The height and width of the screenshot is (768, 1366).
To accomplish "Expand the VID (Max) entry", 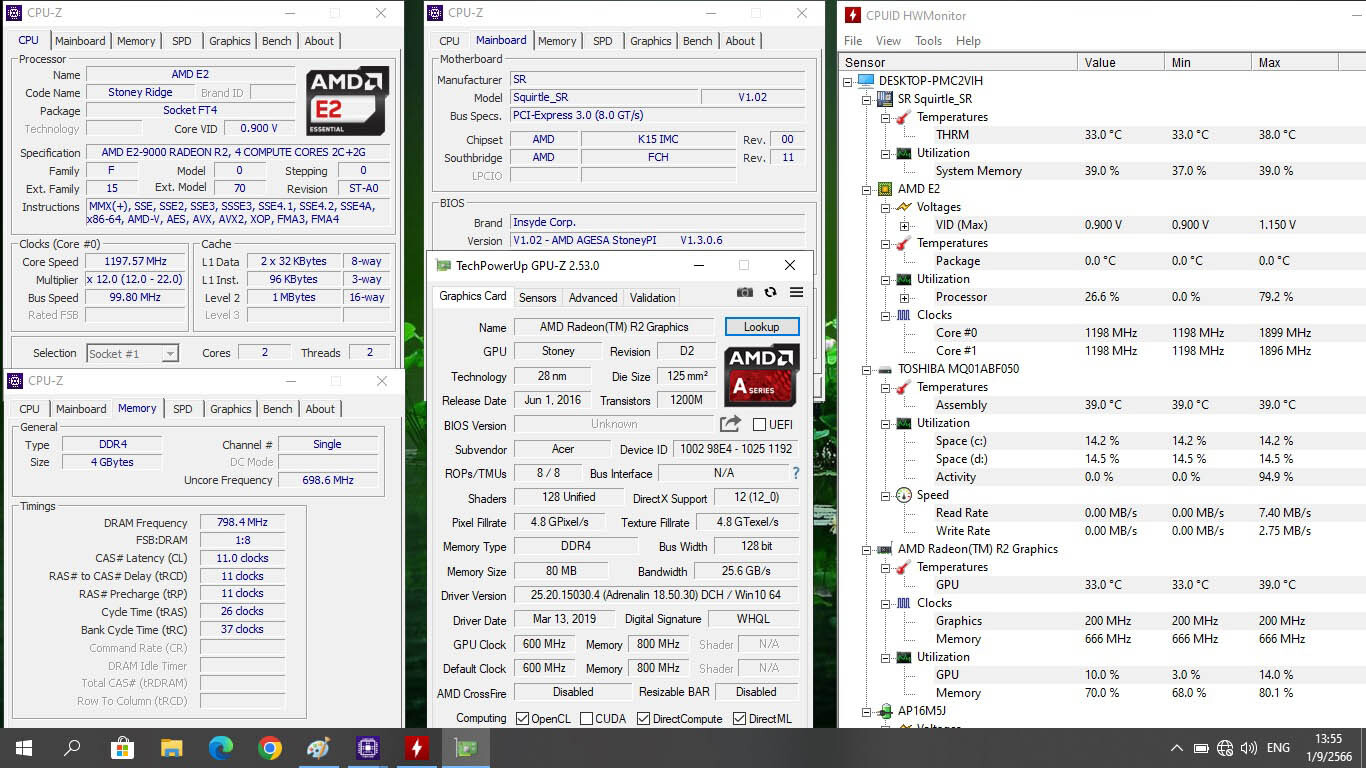I will pyautogui.click(x=904, y=225).
